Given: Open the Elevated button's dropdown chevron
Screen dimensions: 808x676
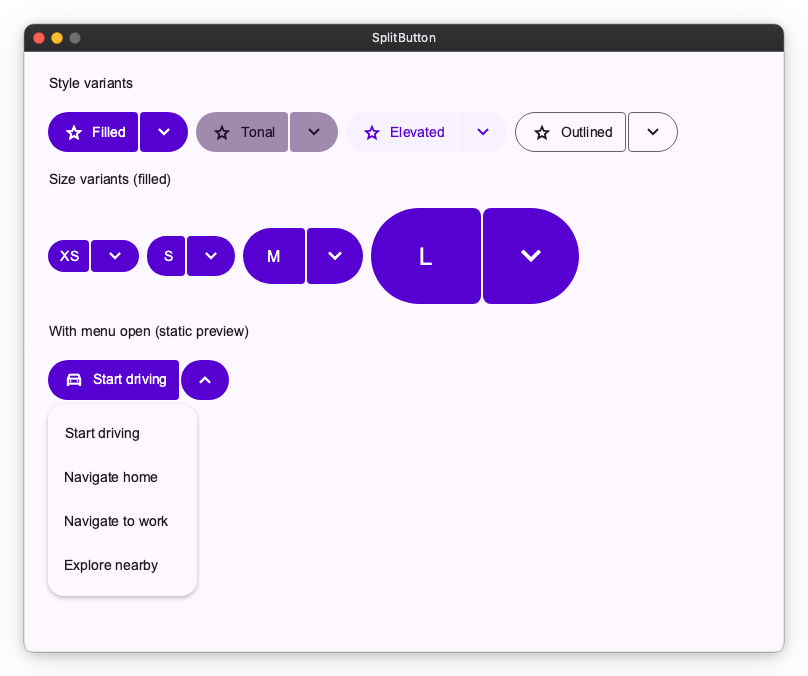Looking at the screenshot, I should coord(483,132).
